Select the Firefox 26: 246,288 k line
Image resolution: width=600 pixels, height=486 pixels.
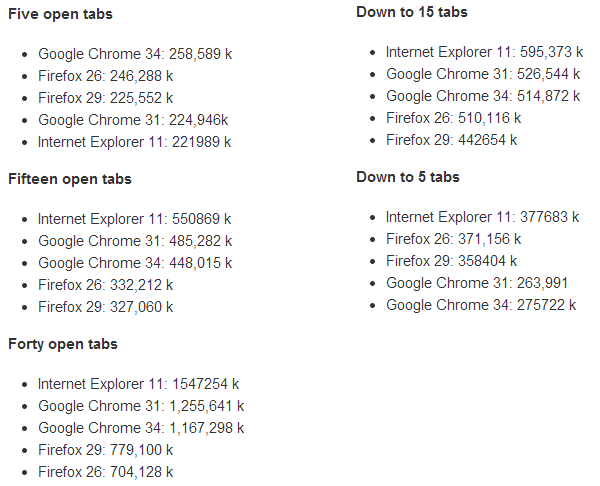coord(106,76)
